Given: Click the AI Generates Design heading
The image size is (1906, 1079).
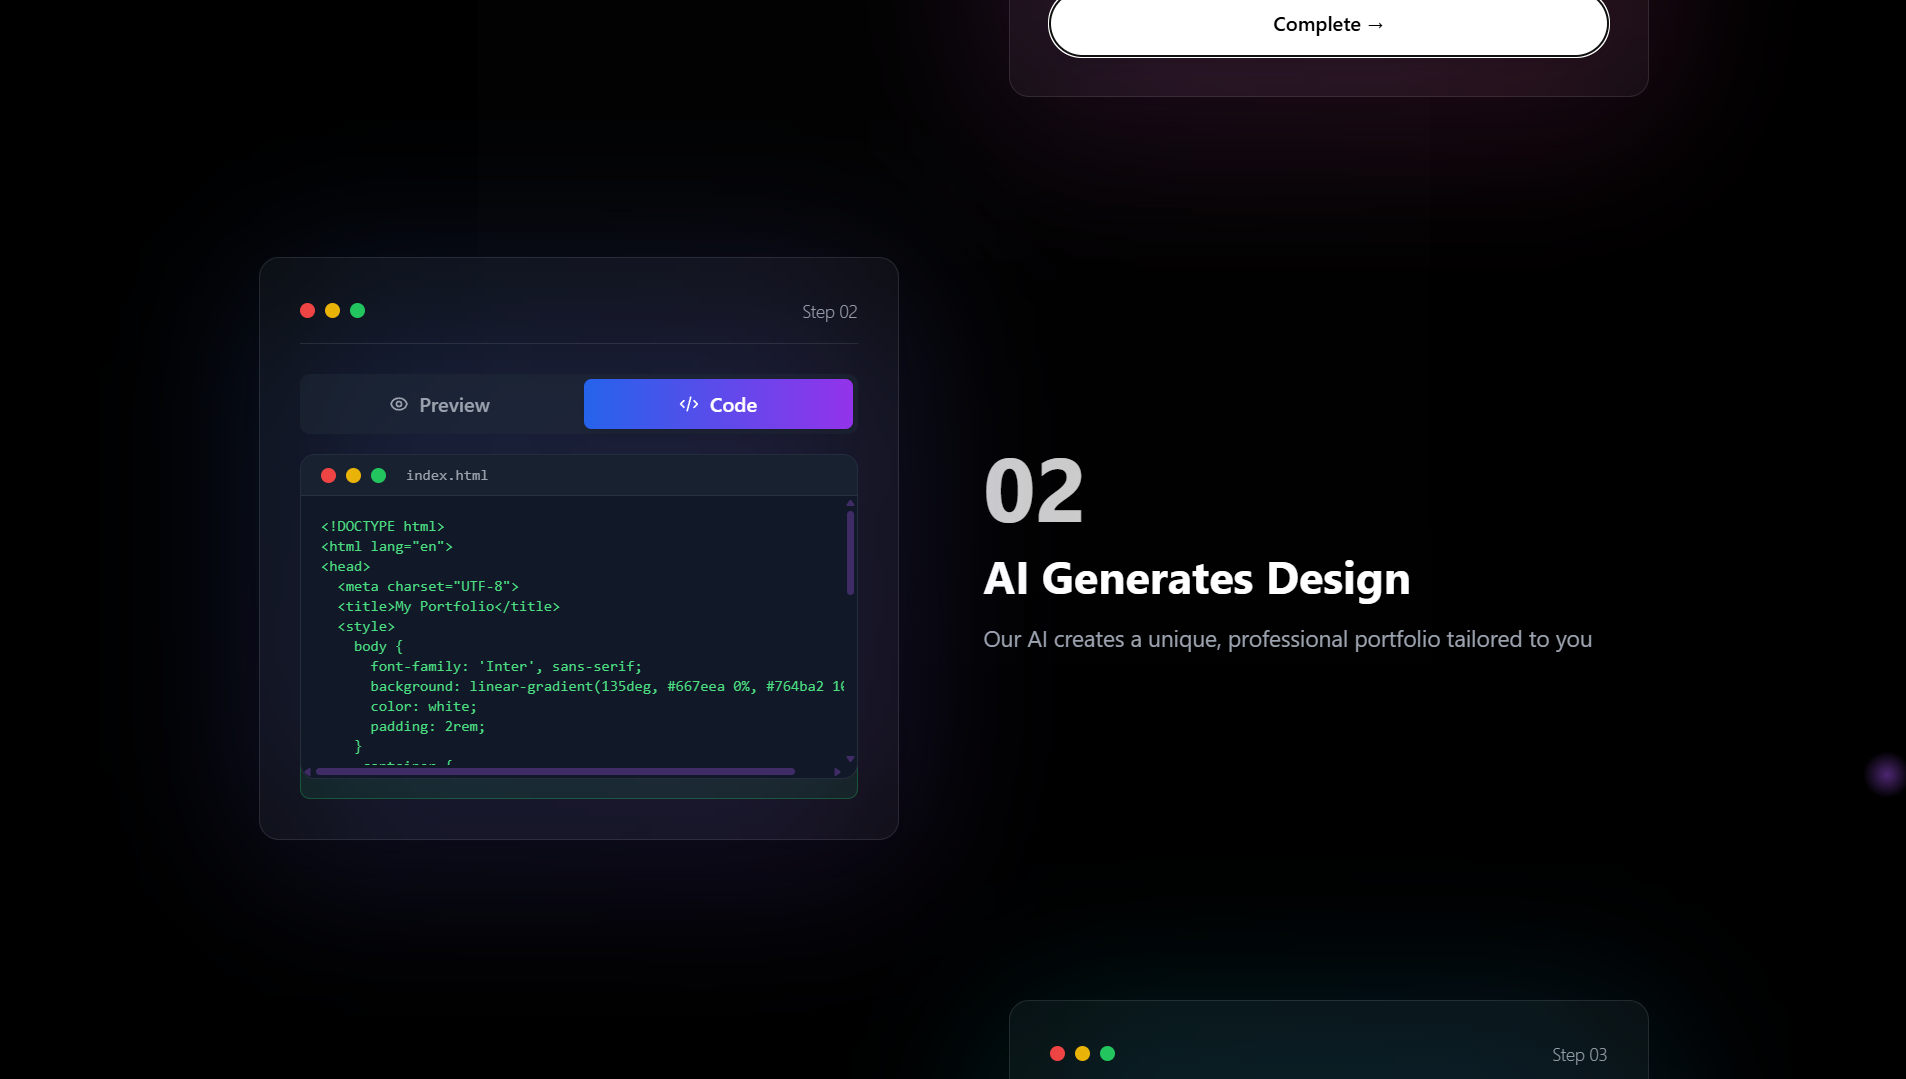Looking at the screenshot, I should 1197,578.
